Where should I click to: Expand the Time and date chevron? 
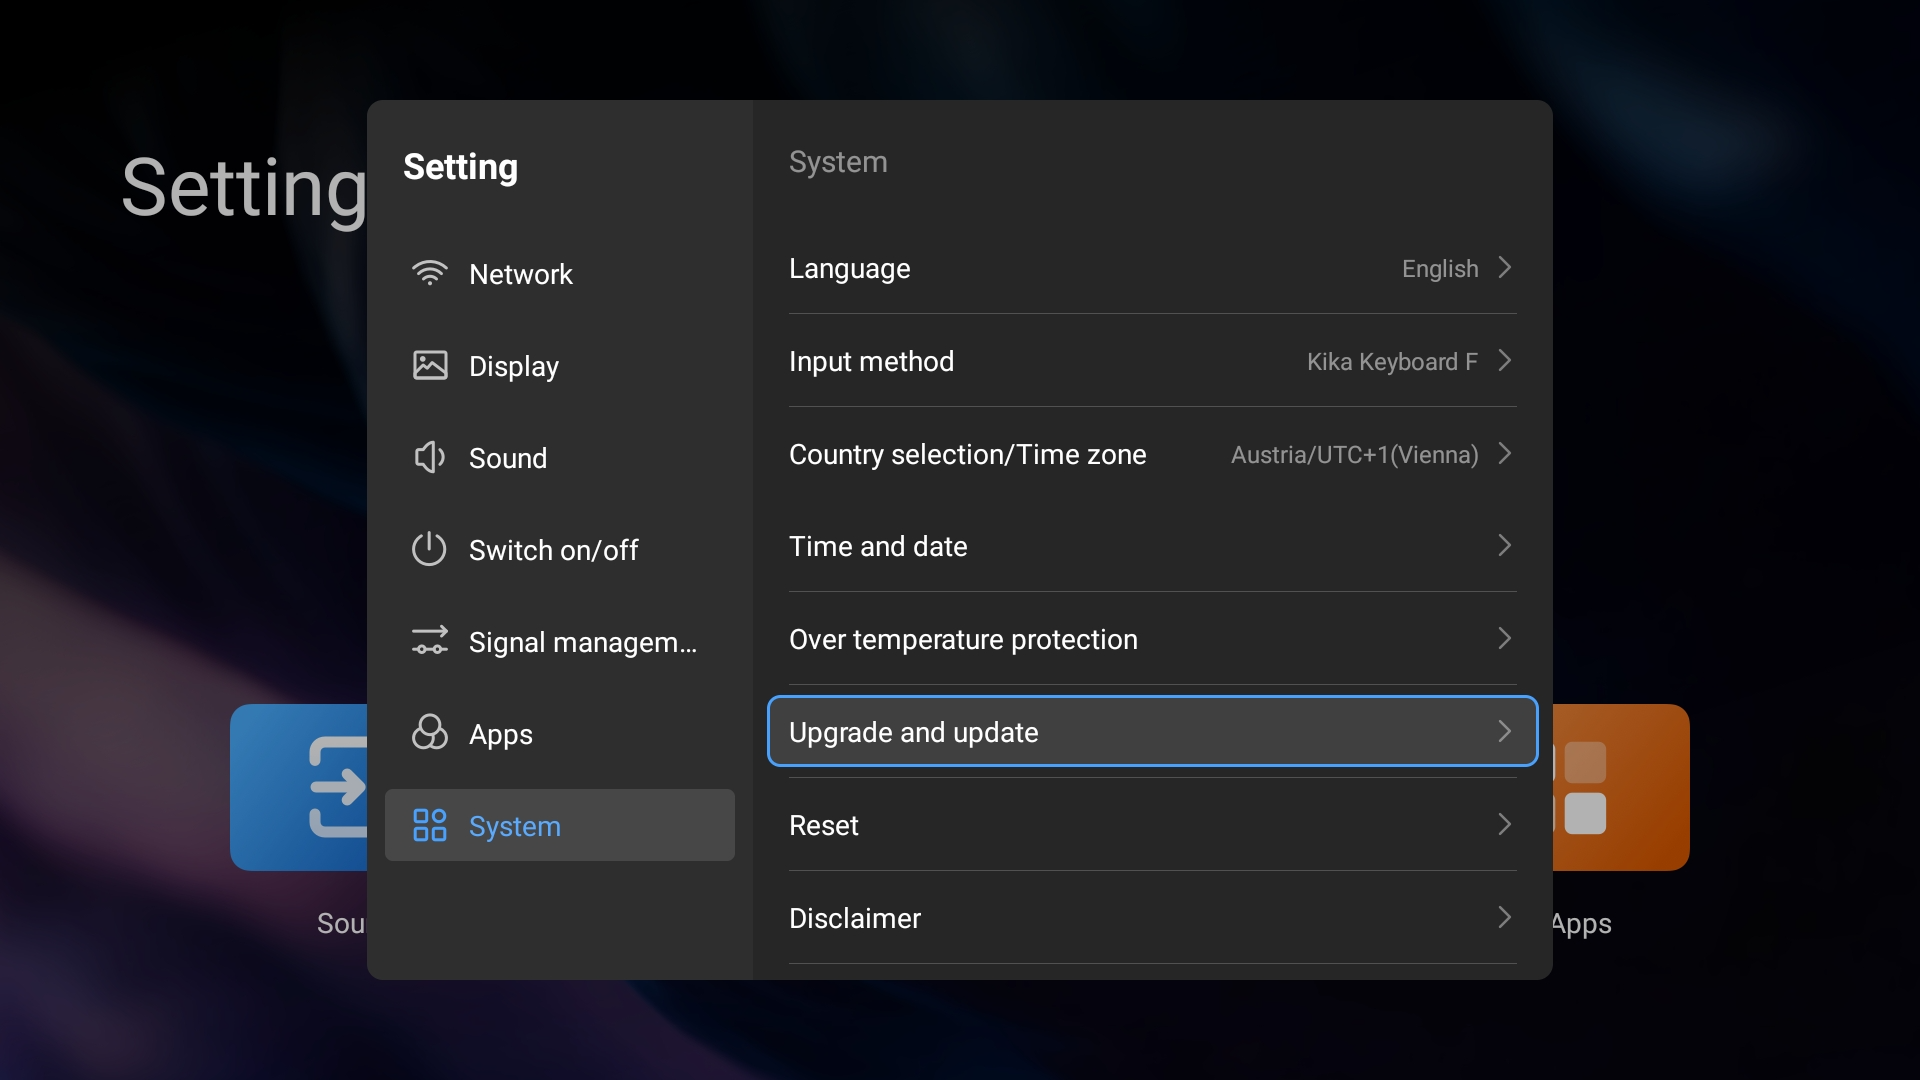click(x=1504, y=546)
